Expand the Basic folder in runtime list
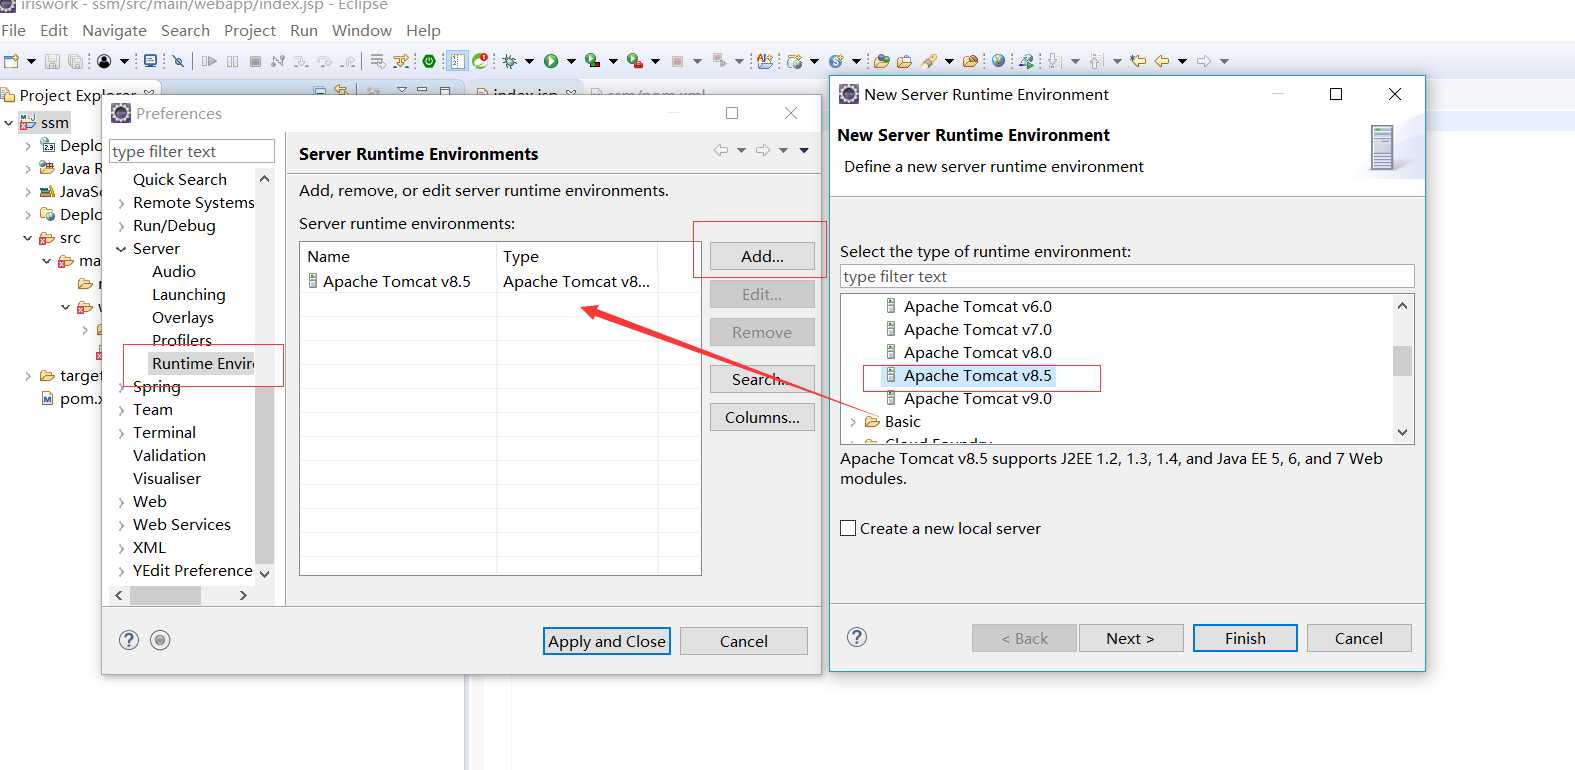This screenshot has width=1575, height=770. (x=853, y=422)
